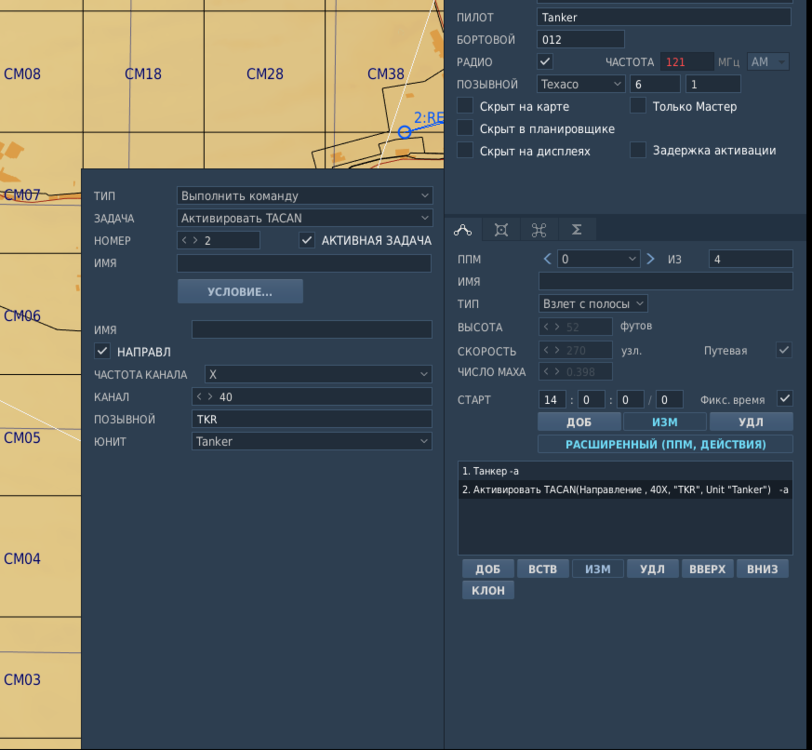Click the blue waypoint circle on map
This screenshot has width=812, height=750.
click(404, 132)
